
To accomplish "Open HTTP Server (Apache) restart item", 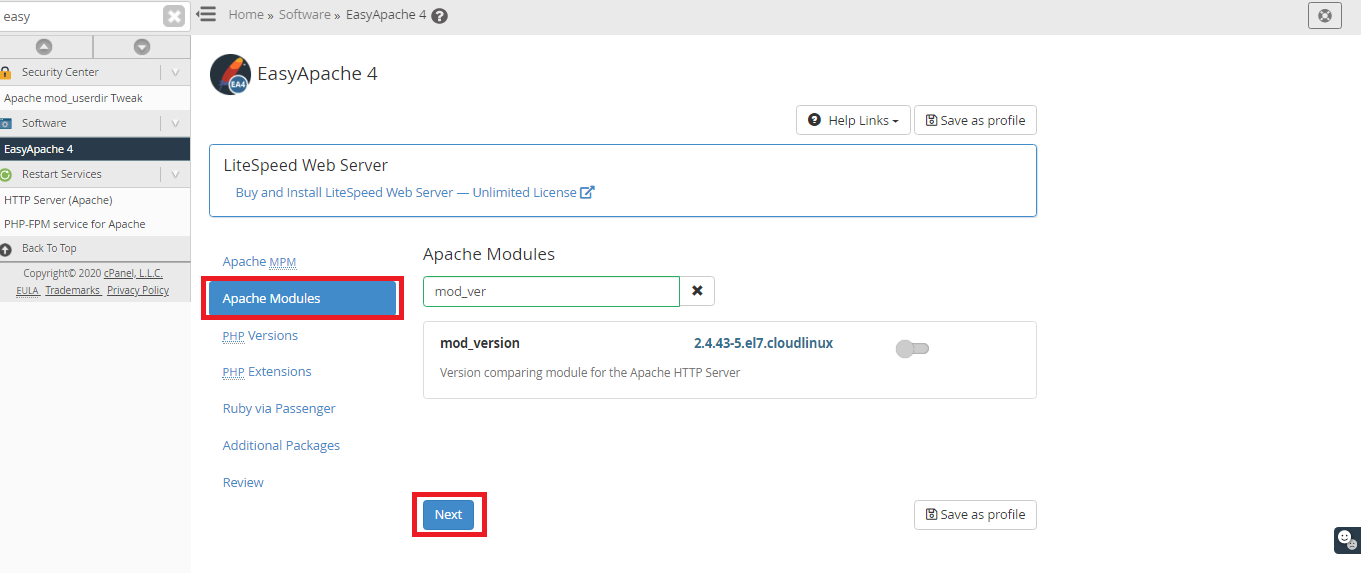I will point(58,200).
